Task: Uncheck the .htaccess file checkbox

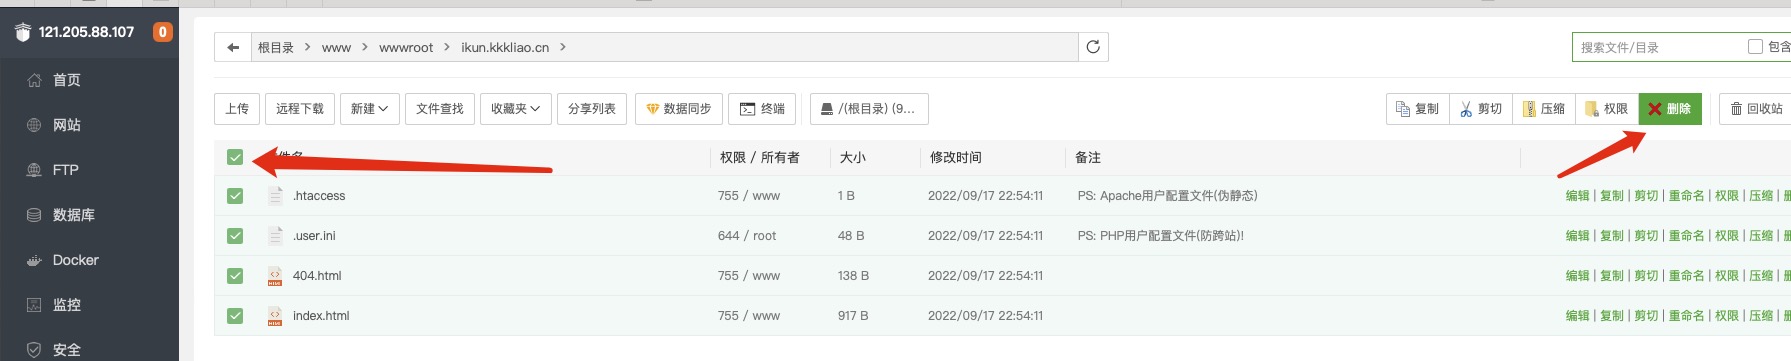Action: click(235, 196)
